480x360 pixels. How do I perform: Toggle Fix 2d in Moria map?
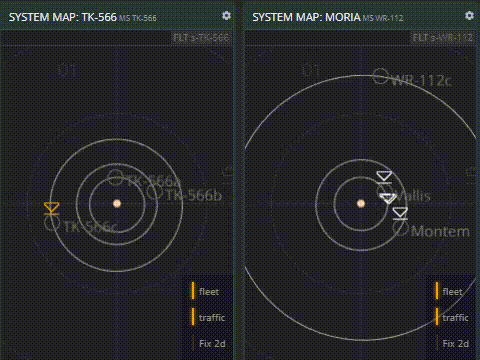(x=453, y=343)
